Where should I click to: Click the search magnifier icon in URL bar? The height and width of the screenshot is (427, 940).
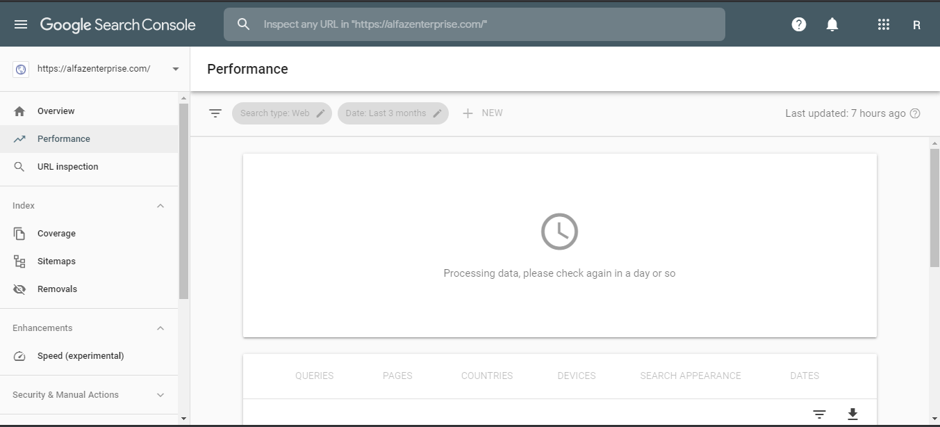[x=243, y=24]
